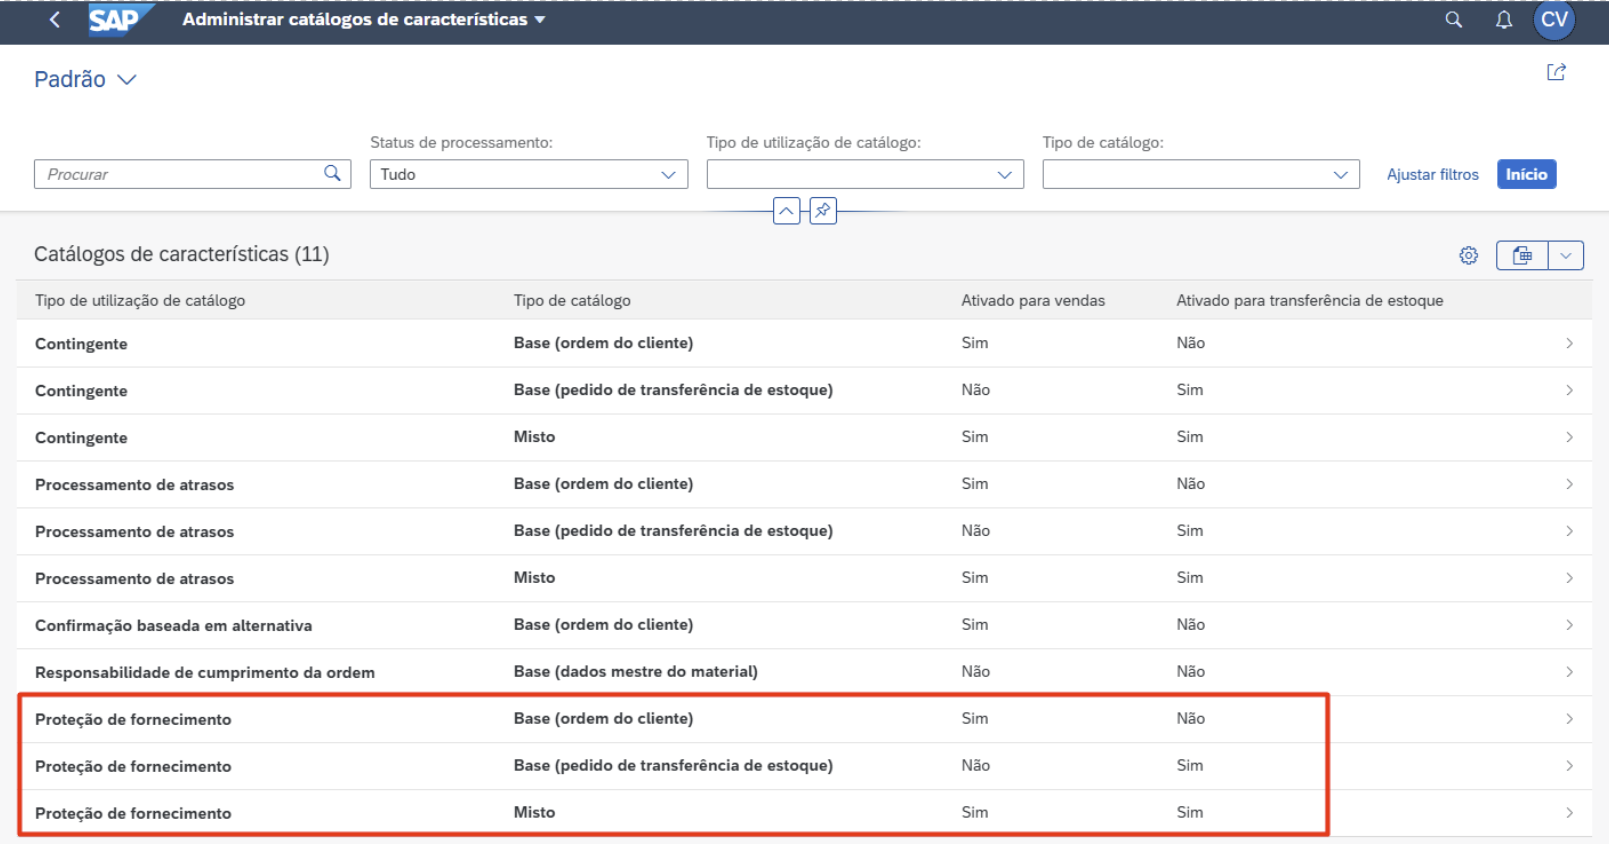This screenshot has width=1609, height=844.
Task: Open Contingente Misto row arrow
Action: pos(1569,437)
